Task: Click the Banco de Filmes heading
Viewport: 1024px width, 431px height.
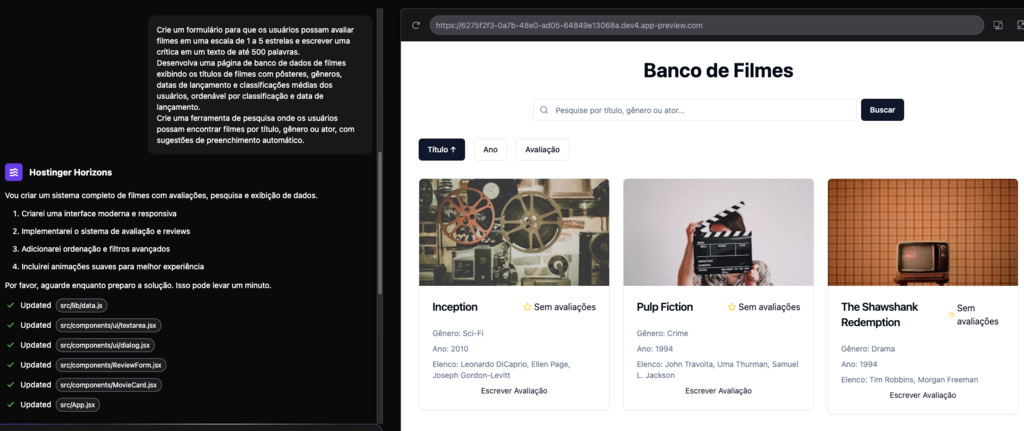Action: pos(718,71)
